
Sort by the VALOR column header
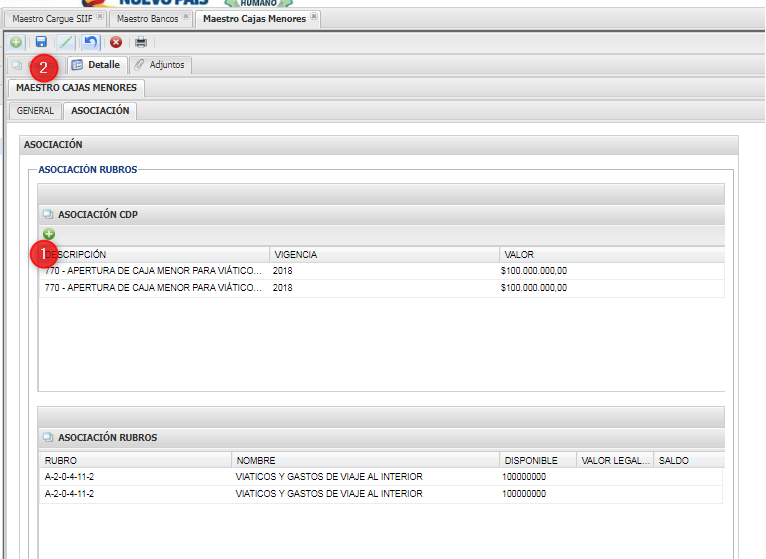tap(519, 255)
